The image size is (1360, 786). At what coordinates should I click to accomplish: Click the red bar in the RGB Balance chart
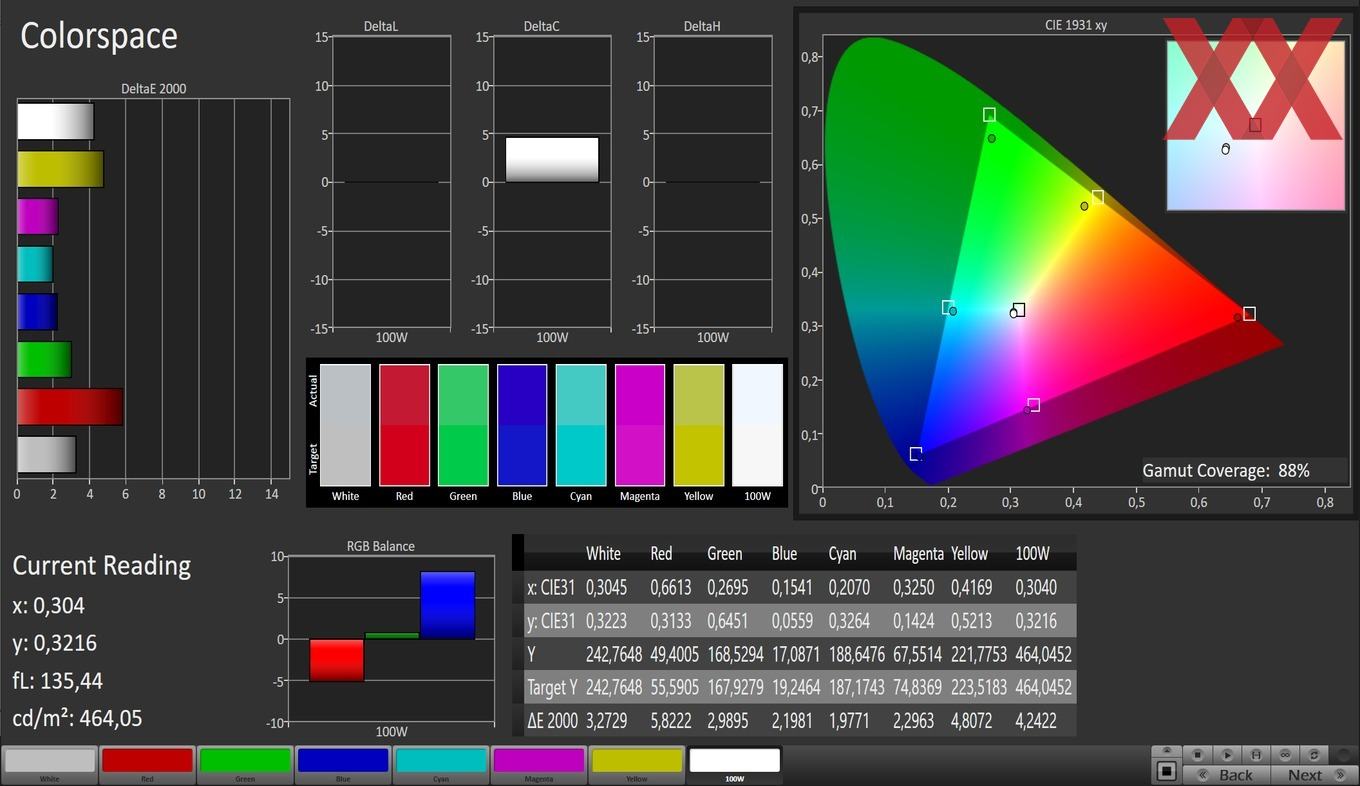click(x=337, y=660)
